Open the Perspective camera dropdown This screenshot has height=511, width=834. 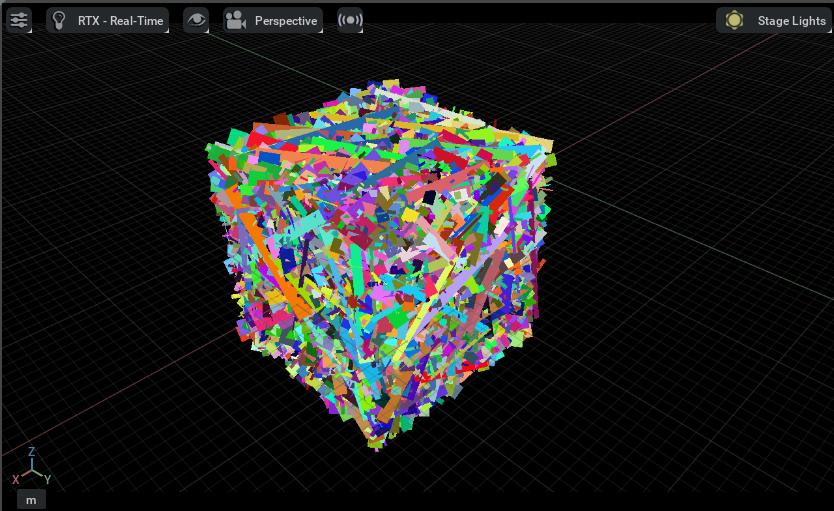(x=286, y=20)
